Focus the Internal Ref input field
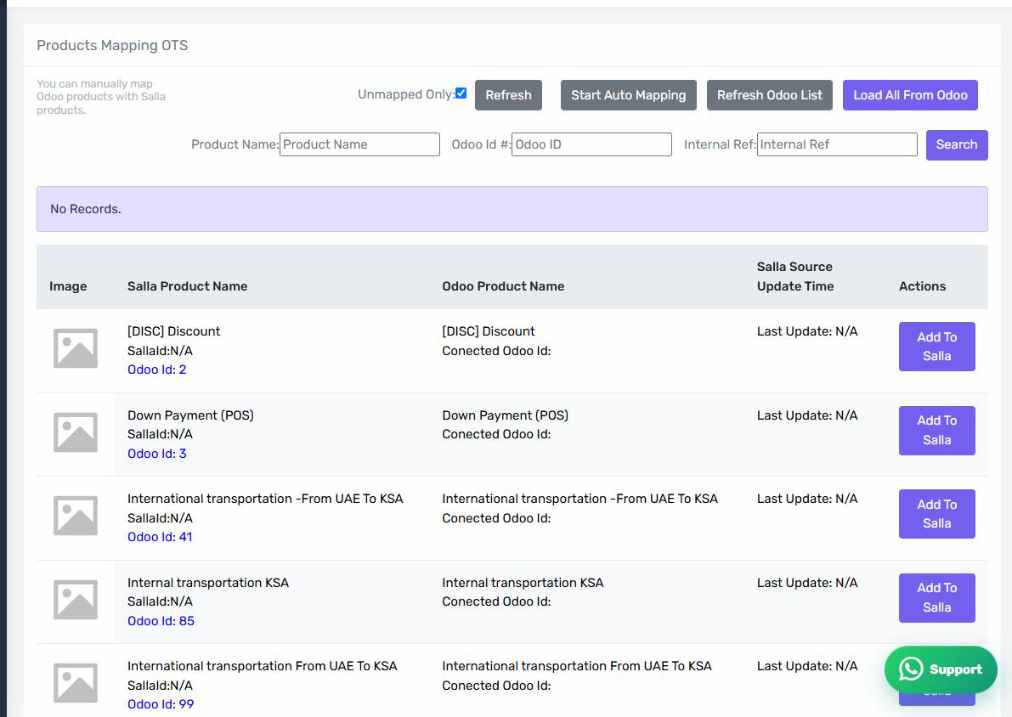The width and height of the screenshot is (1012, 717). tap(837, 145)
